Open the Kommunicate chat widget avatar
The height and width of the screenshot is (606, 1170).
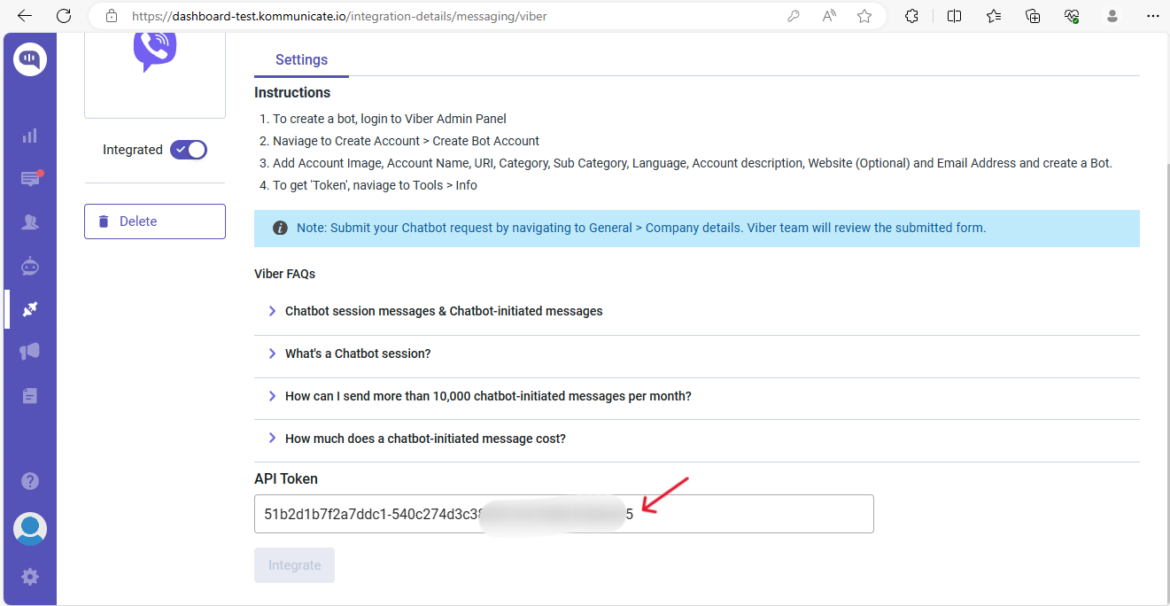point(29,528)
